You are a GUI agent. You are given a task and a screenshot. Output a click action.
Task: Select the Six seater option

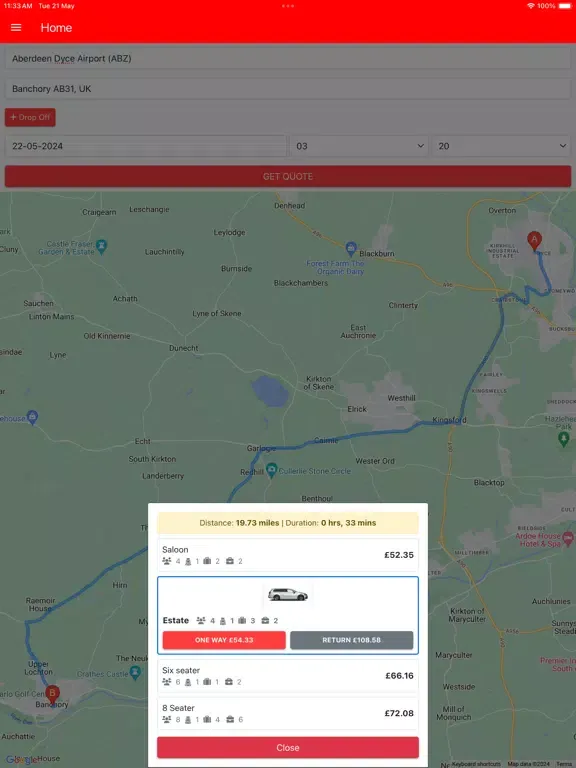(288, 676)
